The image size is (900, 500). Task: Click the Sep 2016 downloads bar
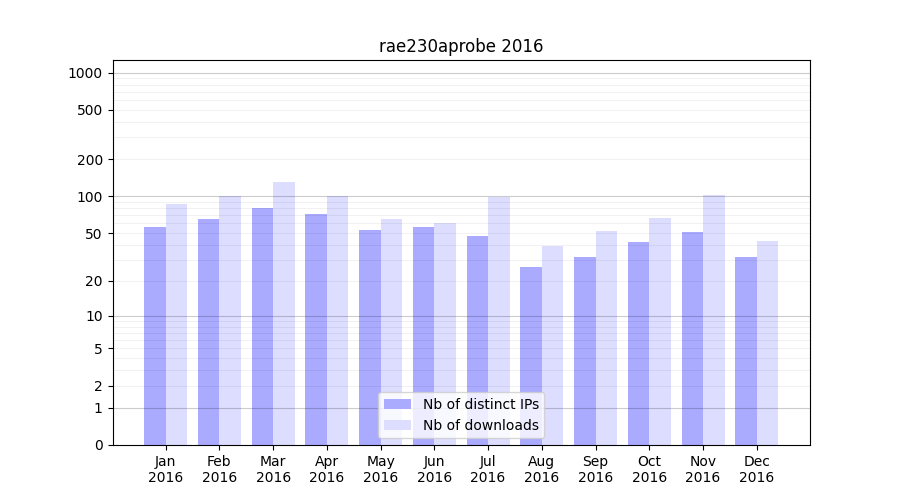(x=607, y=338)
